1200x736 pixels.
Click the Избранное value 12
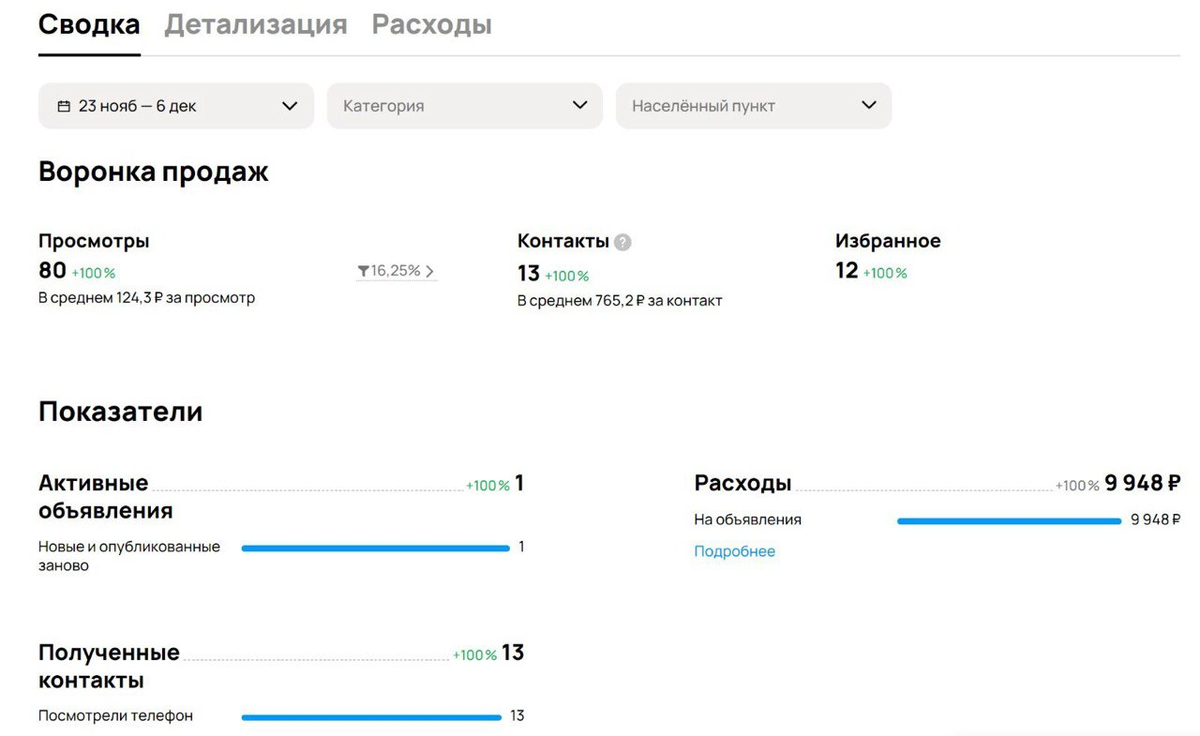847,271
